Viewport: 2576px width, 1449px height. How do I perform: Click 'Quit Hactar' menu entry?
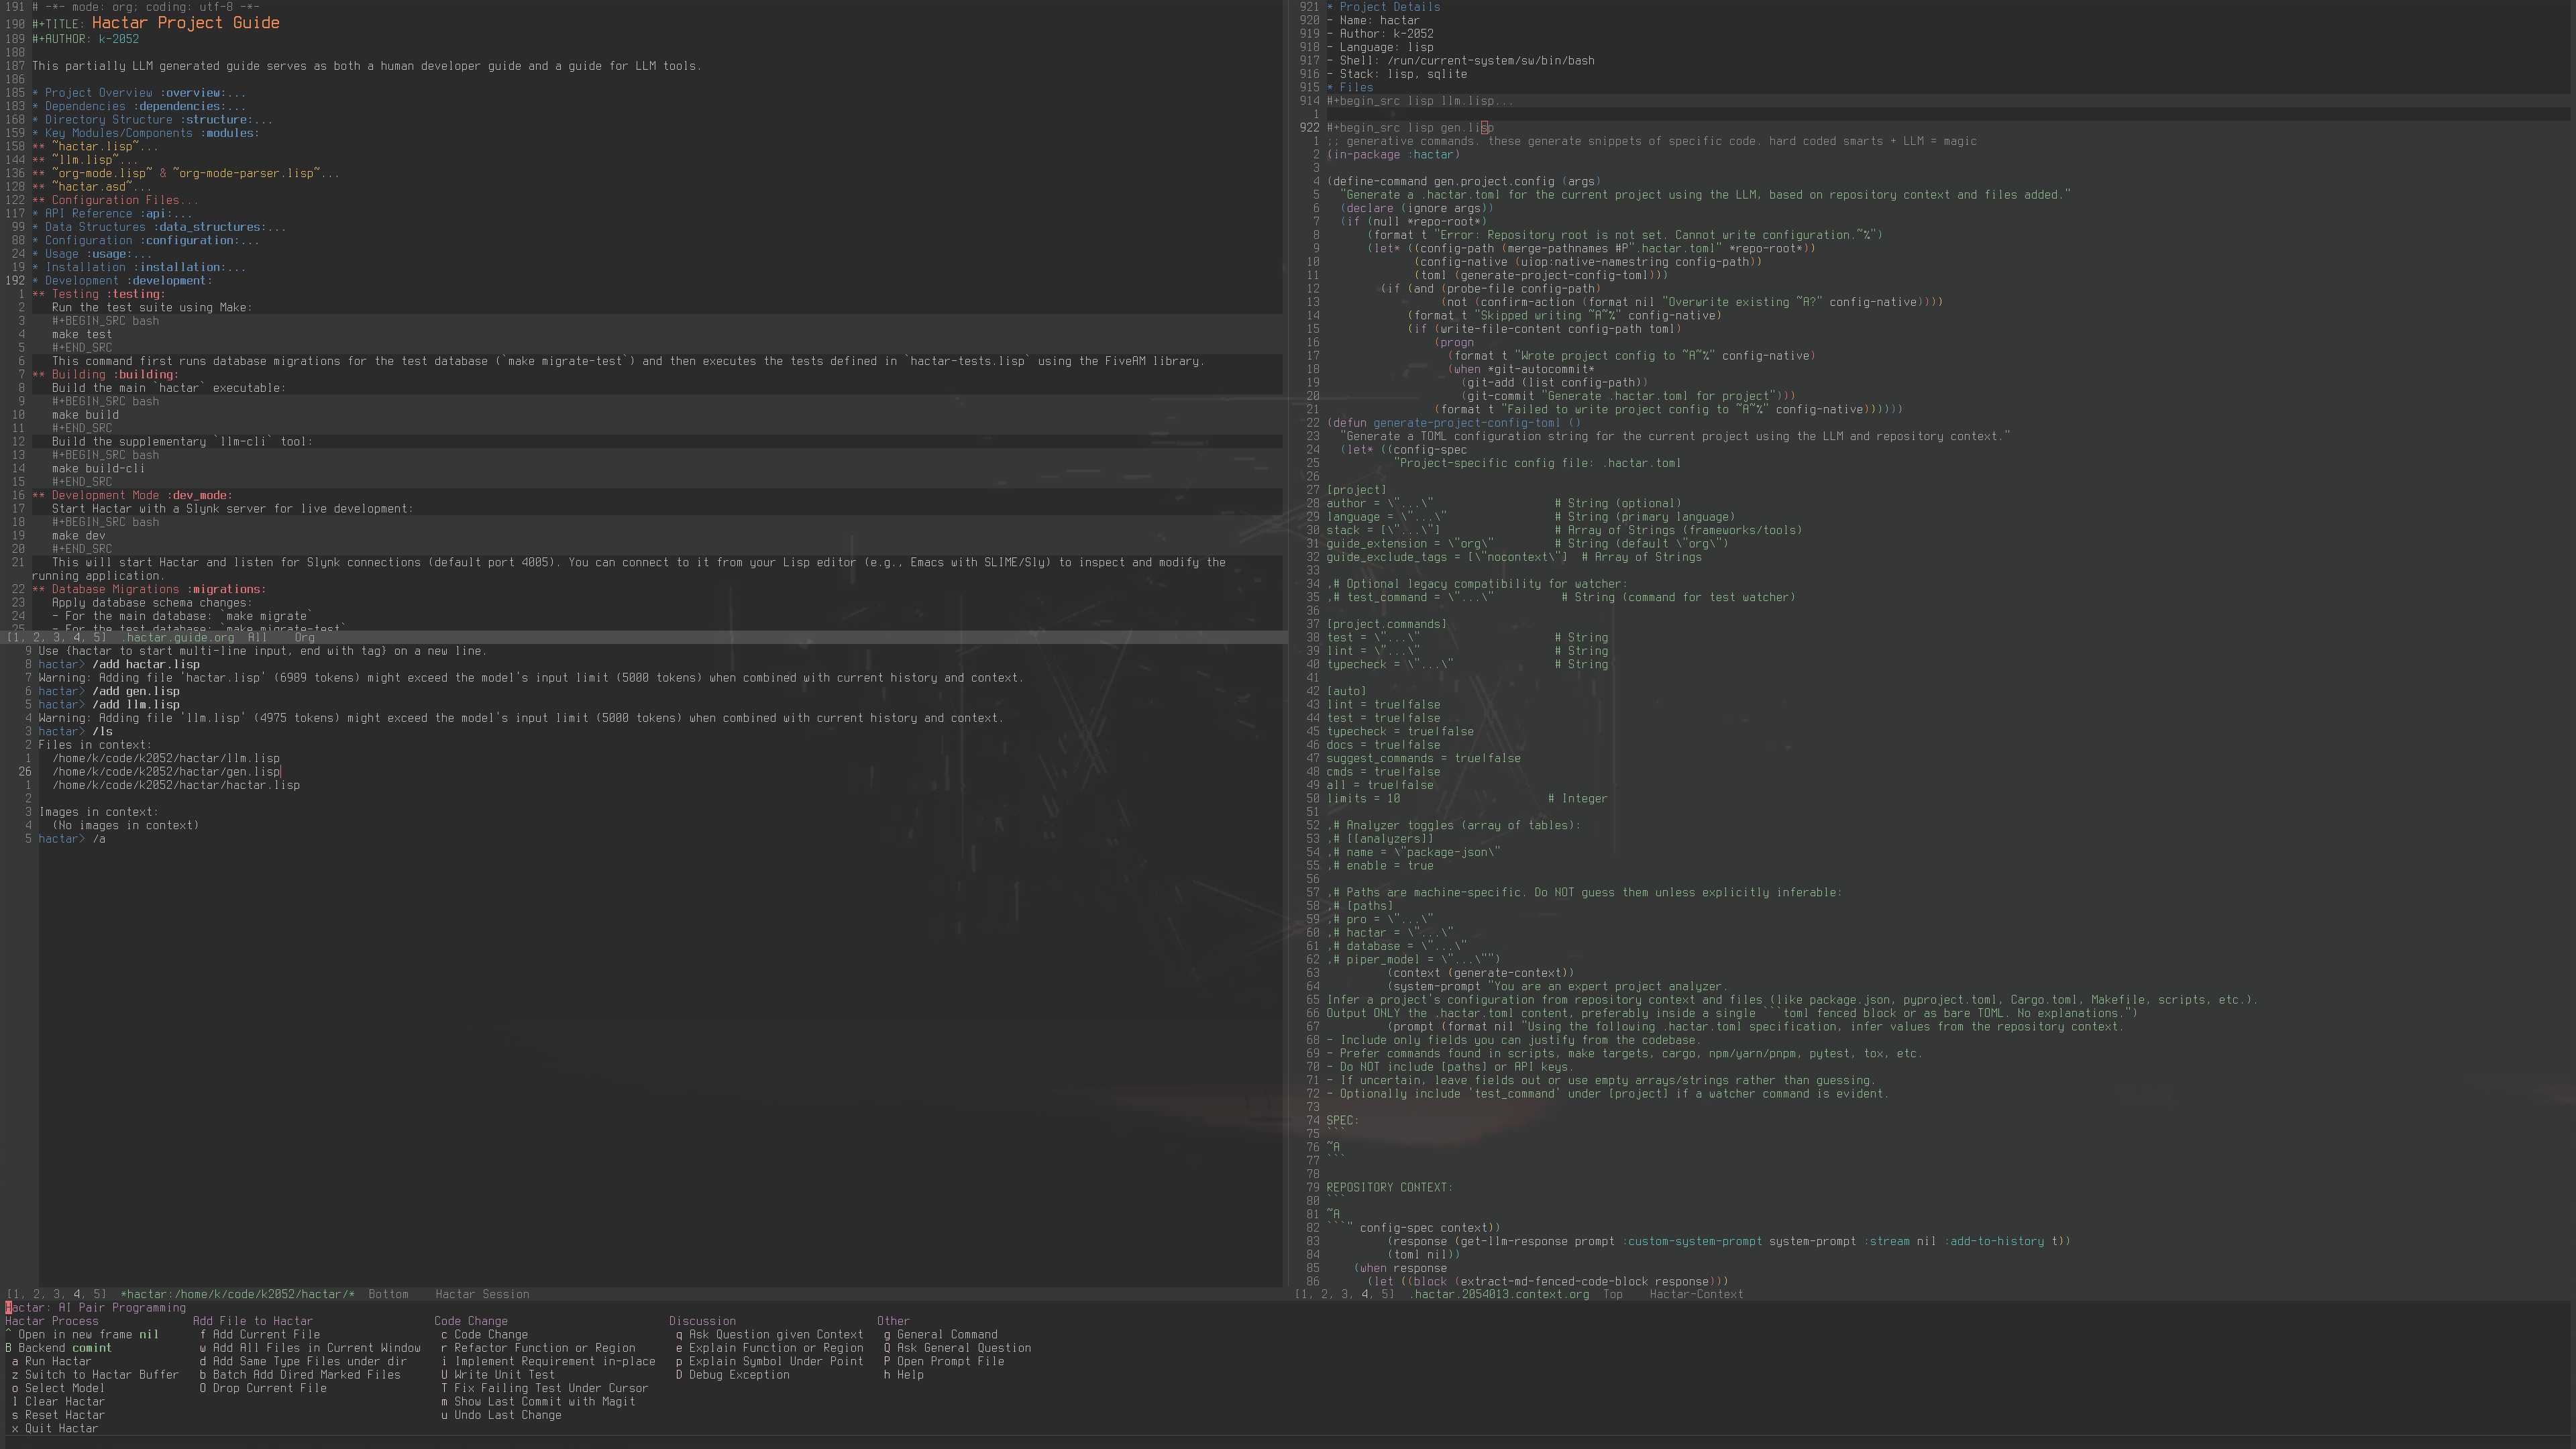(x=61, y=1429)
